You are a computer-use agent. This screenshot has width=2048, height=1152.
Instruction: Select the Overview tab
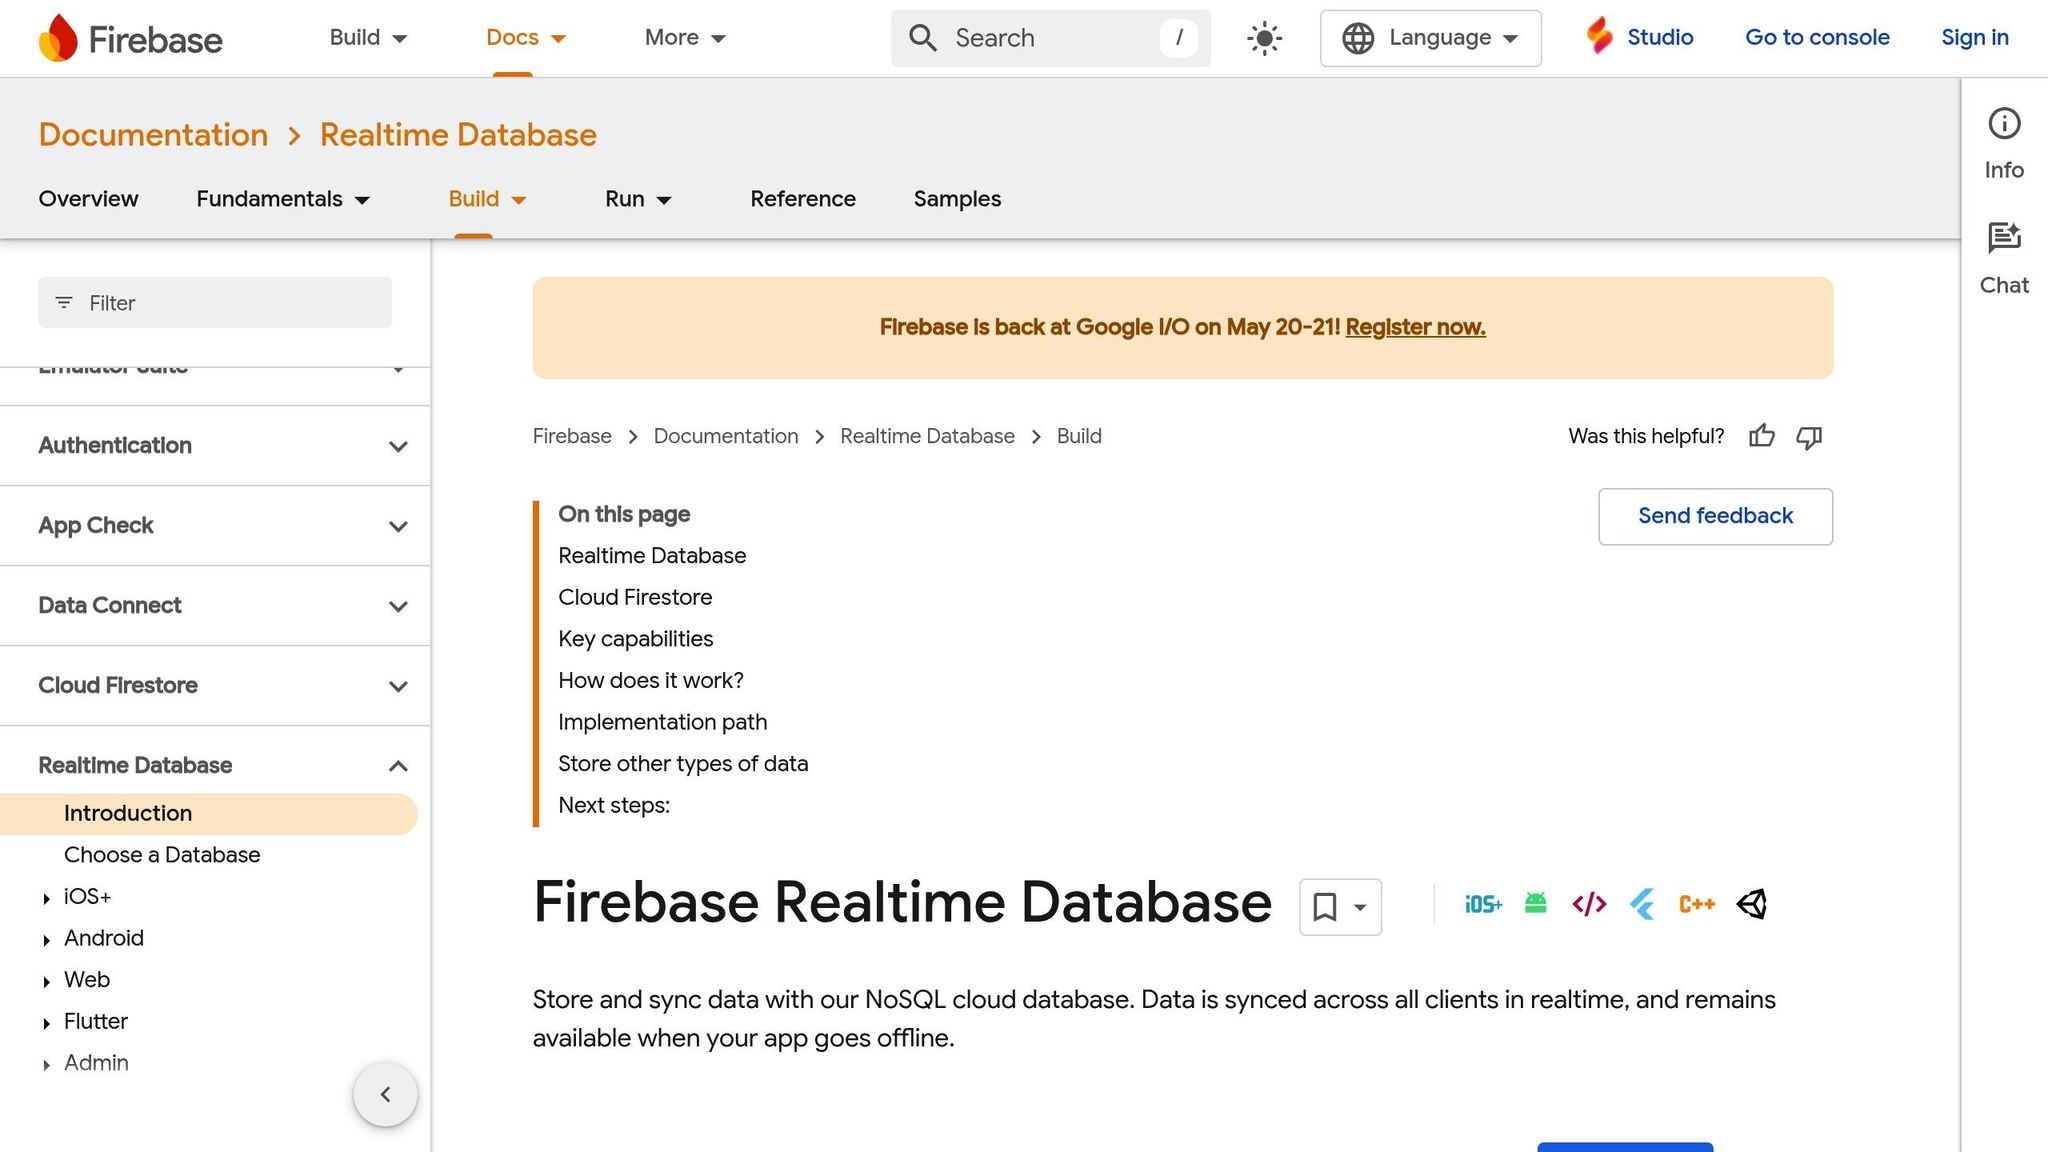88,199
